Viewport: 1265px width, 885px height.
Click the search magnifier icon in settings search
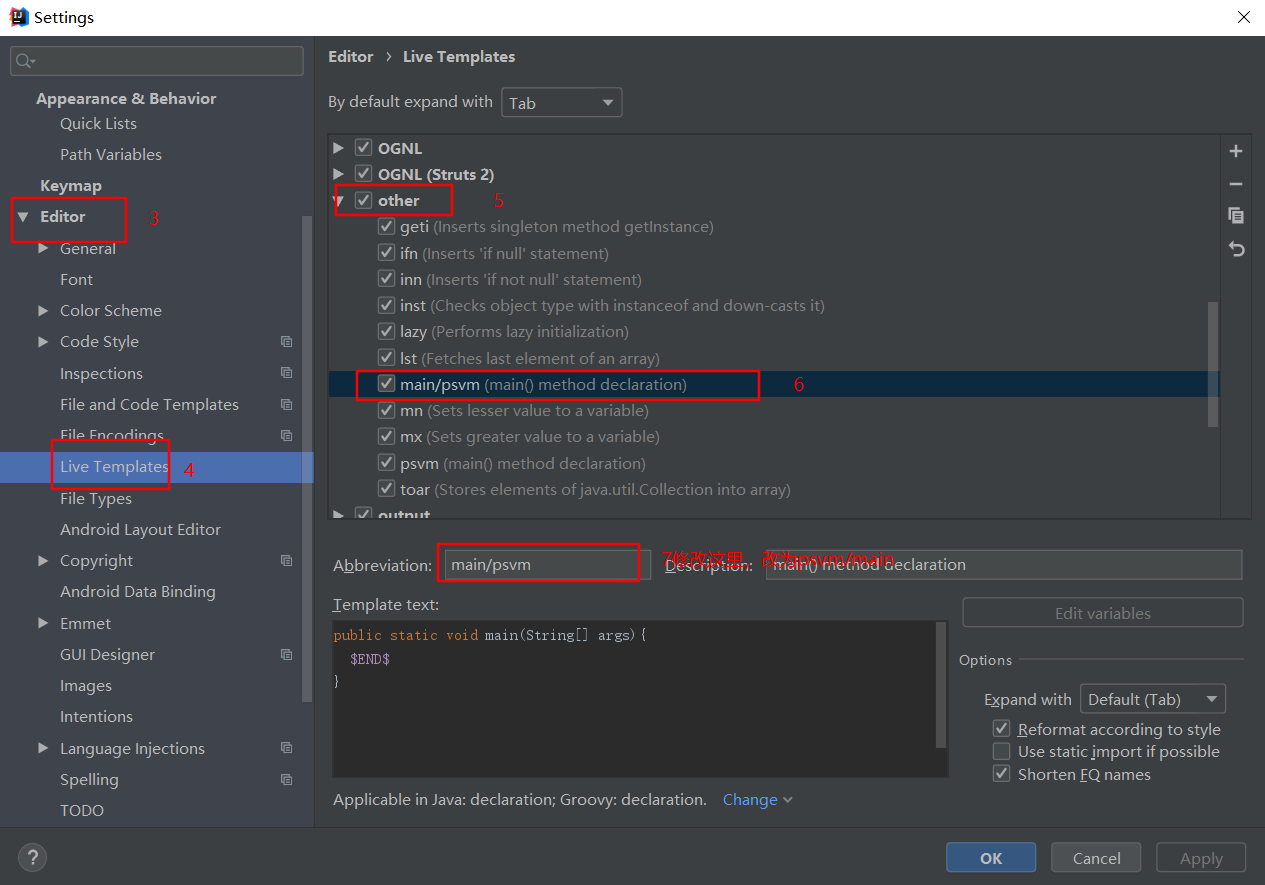tap(25, 61)
